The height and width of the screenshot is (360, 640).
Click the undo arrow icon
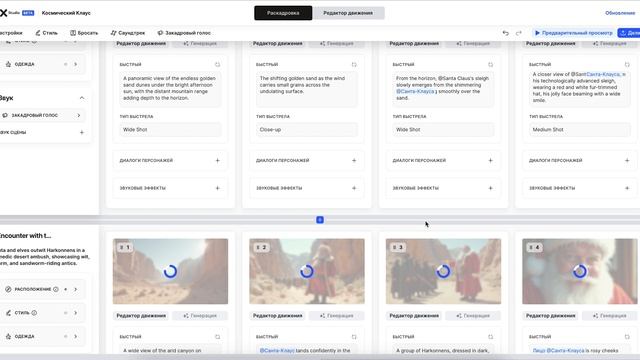(x=506, y=33)
